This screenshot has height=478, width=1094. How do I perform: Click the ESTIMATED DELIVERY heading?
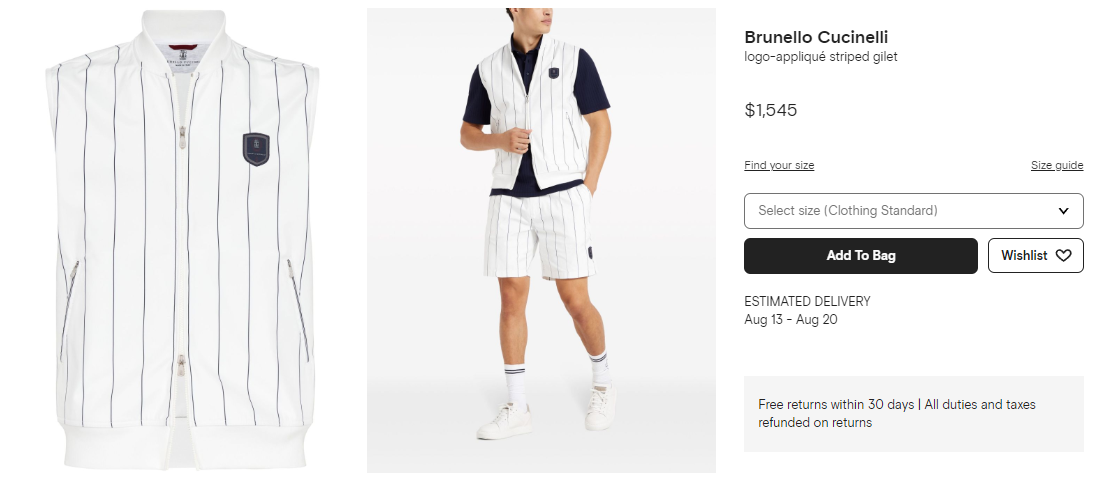point(807,301)
